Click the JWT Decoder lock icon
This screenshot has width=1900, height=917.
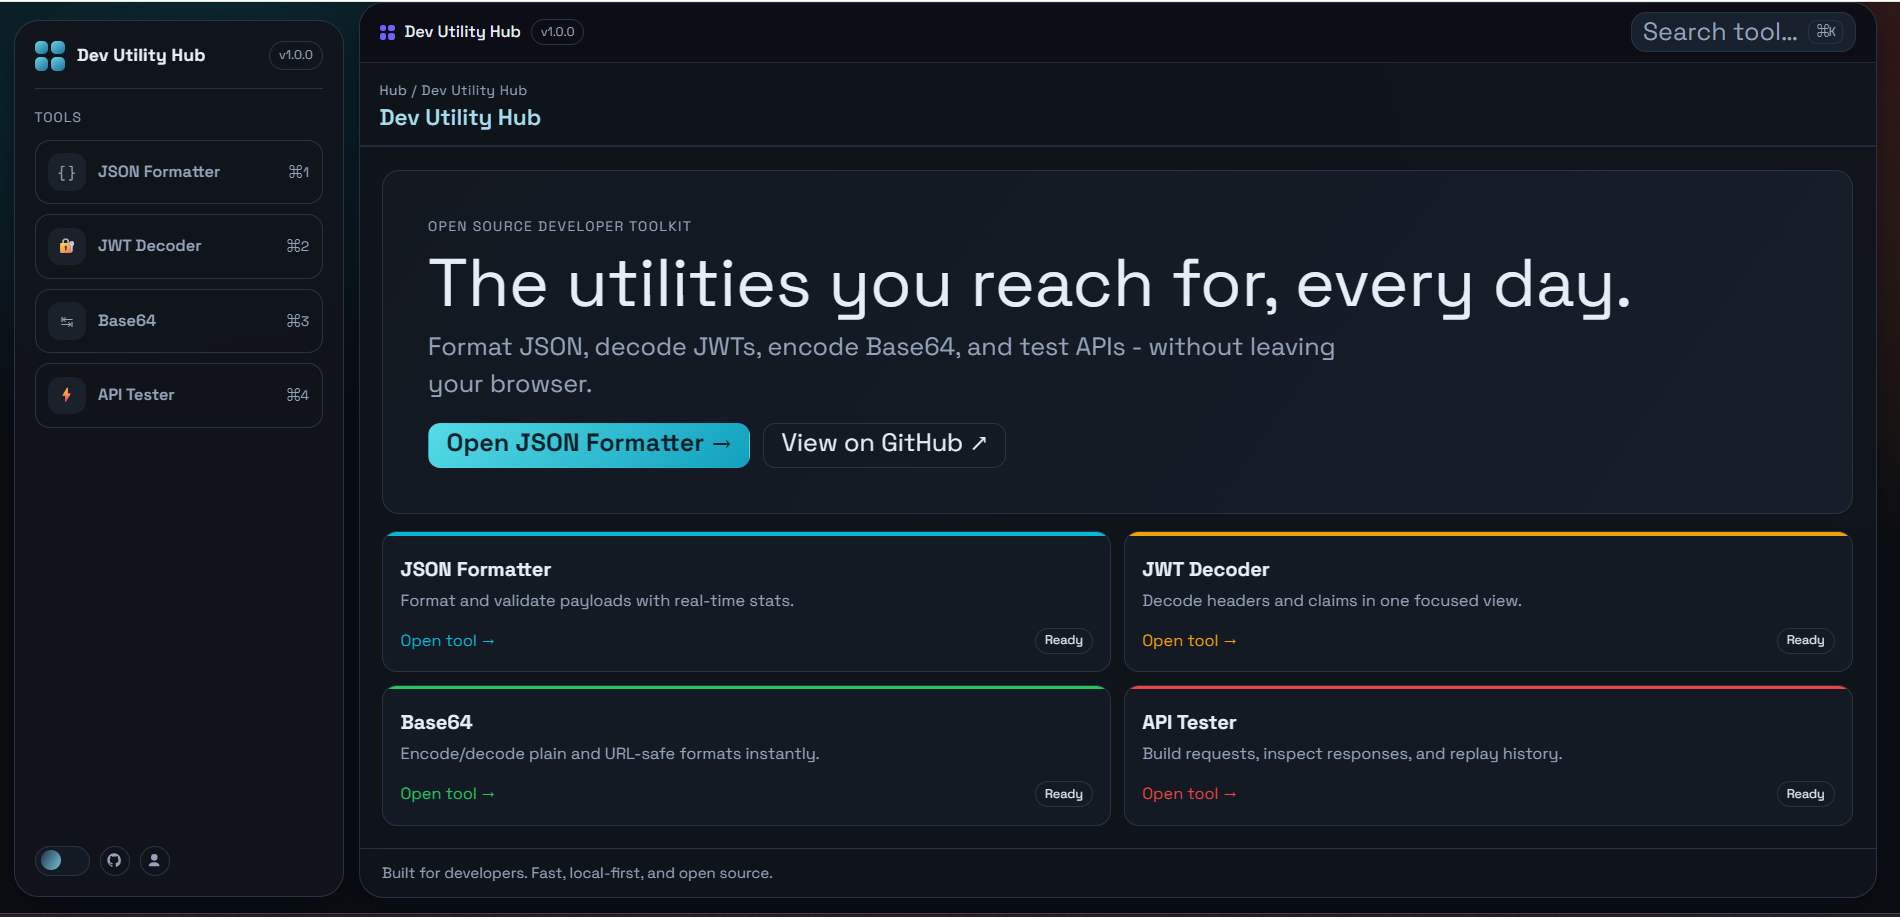coord(67,246)
